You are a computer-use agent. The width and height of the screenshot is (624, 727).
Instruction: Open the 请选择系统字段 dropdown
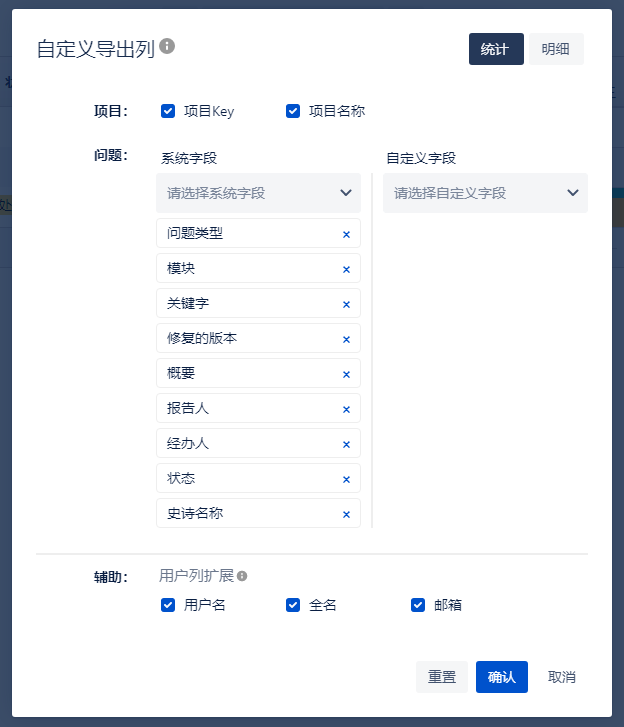click(258, 193)
